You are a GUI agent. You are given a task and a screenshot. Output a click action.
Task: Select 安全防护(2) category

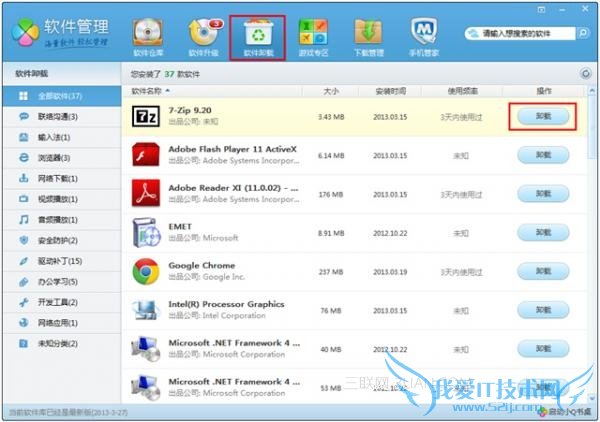[62, 241]
